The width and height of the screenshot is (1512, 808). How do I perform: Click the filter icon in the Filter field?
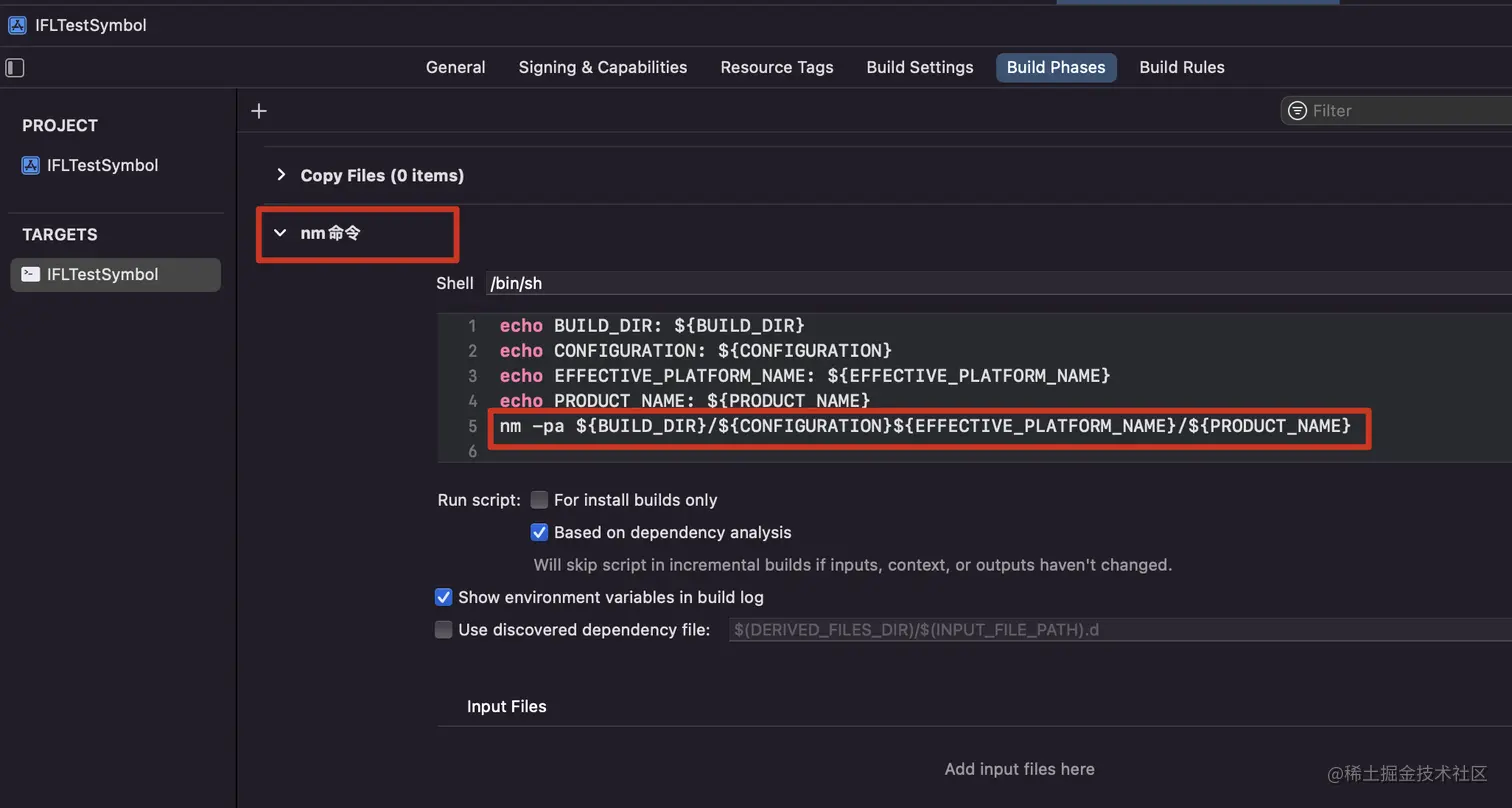[x=1297, y=110]
